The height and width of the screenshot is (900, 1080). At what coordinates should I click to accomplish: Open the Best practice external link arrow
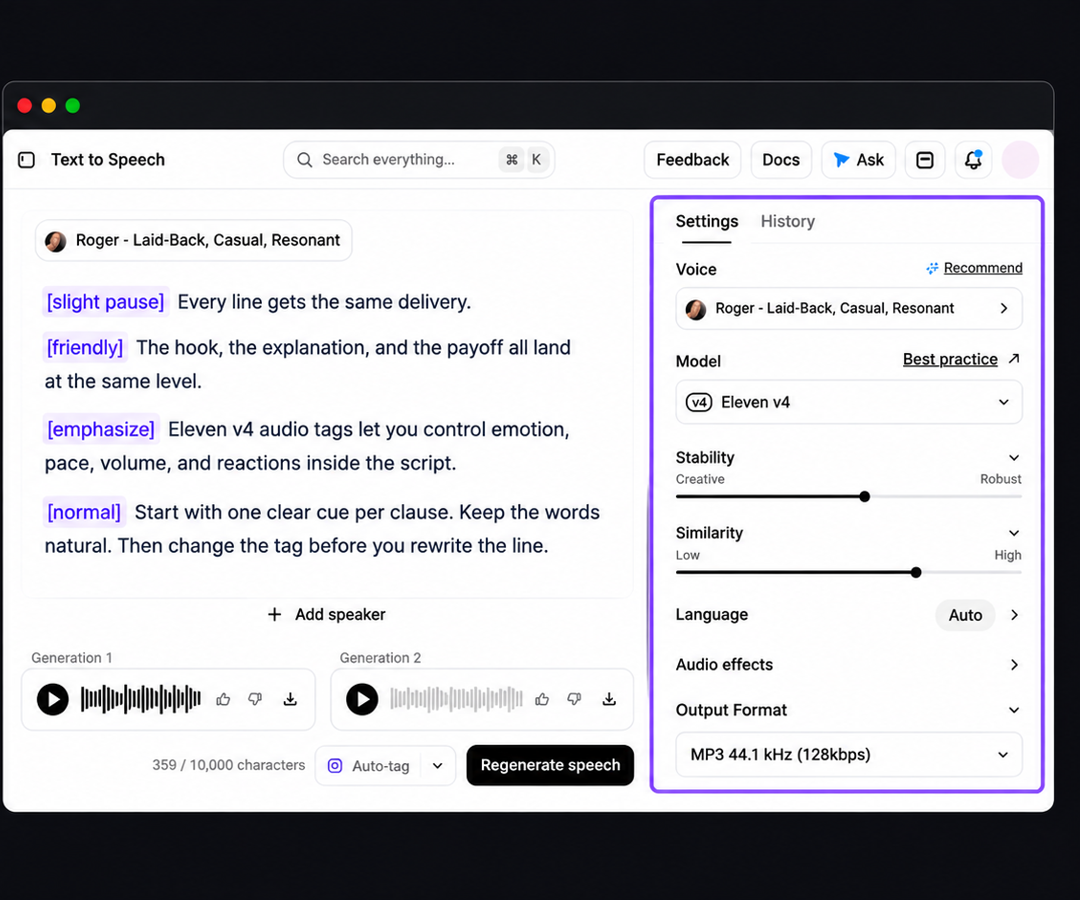(1014, 359)
